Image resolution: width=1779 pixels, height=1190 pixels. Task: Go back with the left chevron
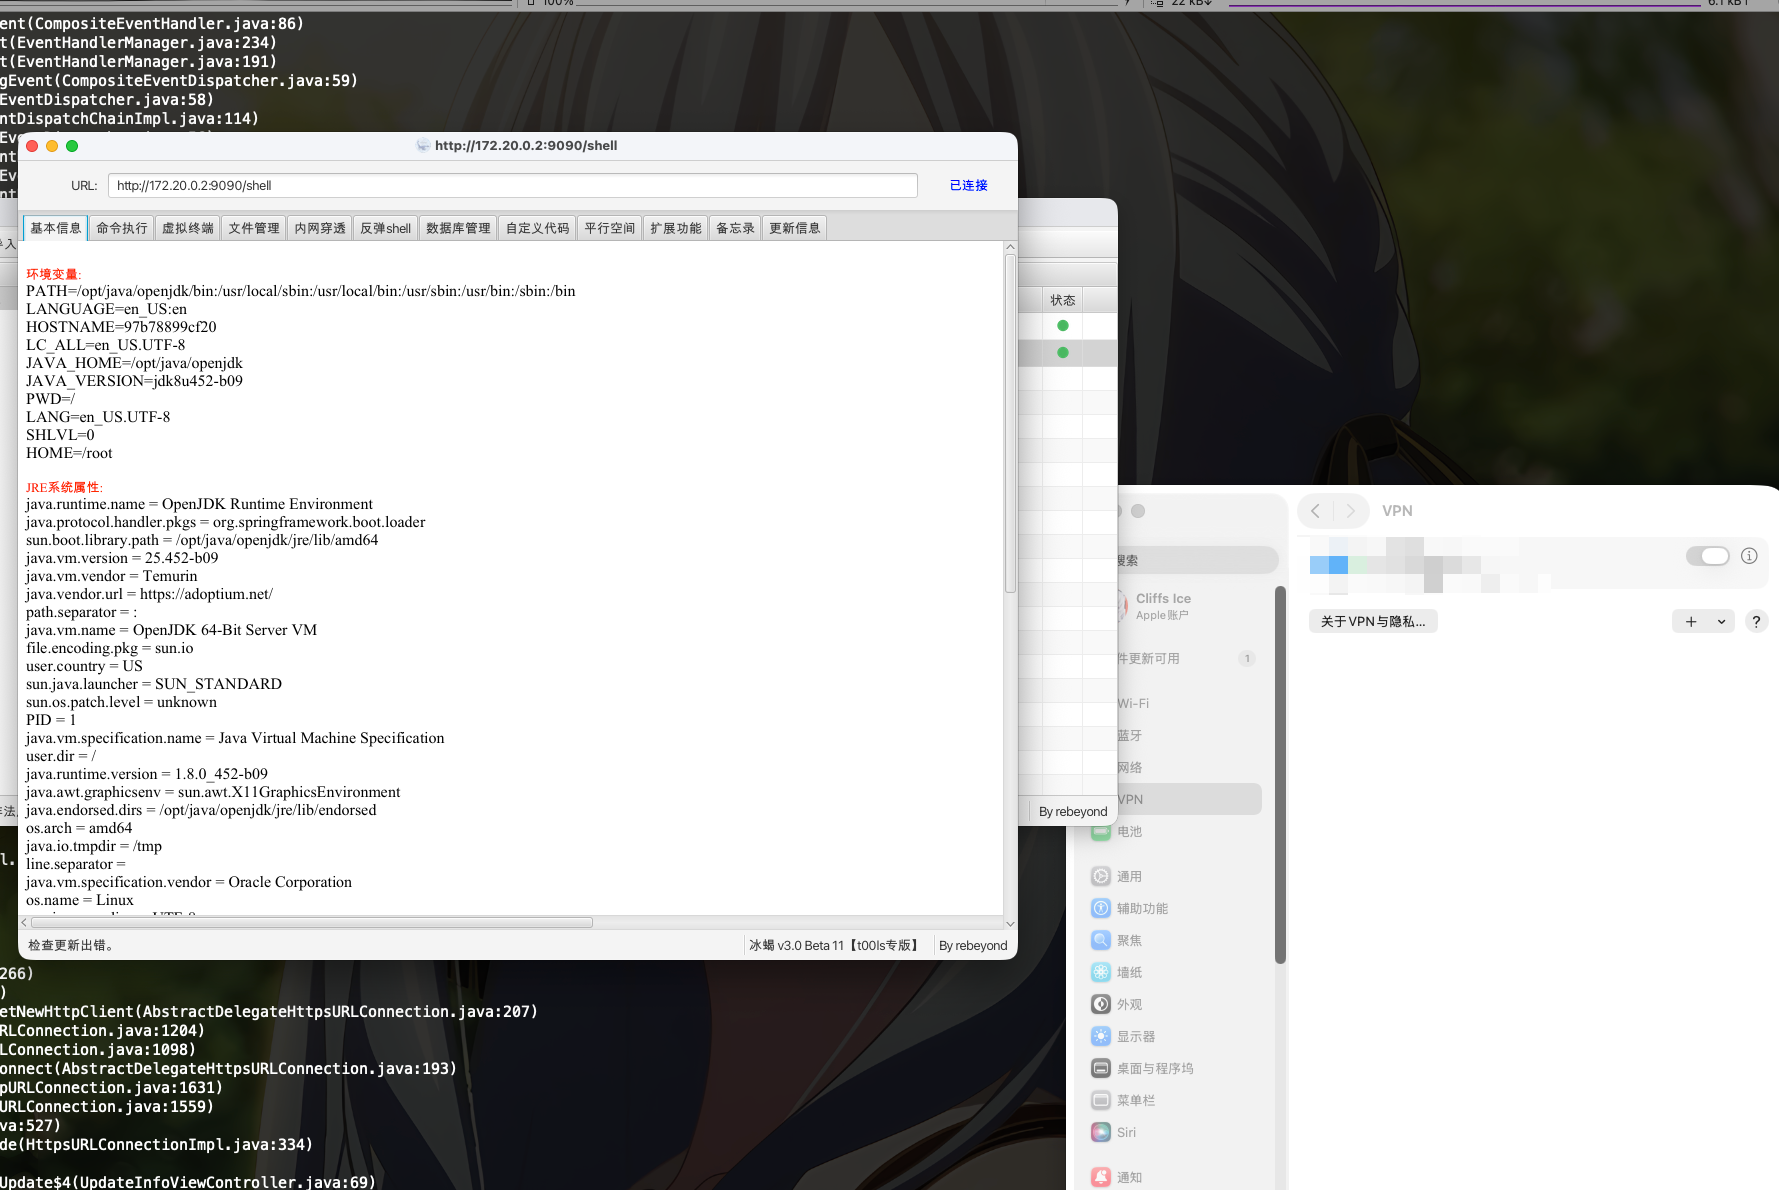[1316, 511]
